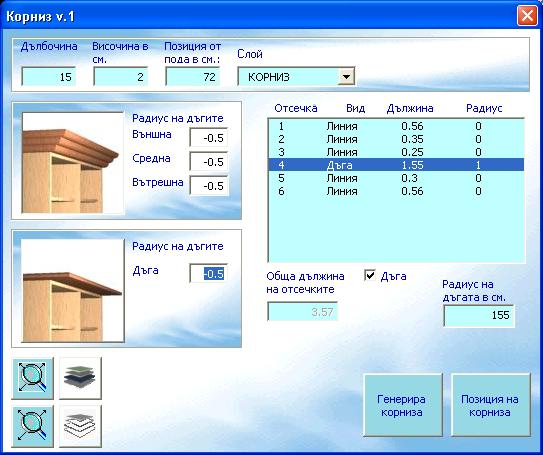Viewport: 543px width, 455px height.
Task: Click the lower zoom extents magnifier icon
Action: click(x=33, y=426)
